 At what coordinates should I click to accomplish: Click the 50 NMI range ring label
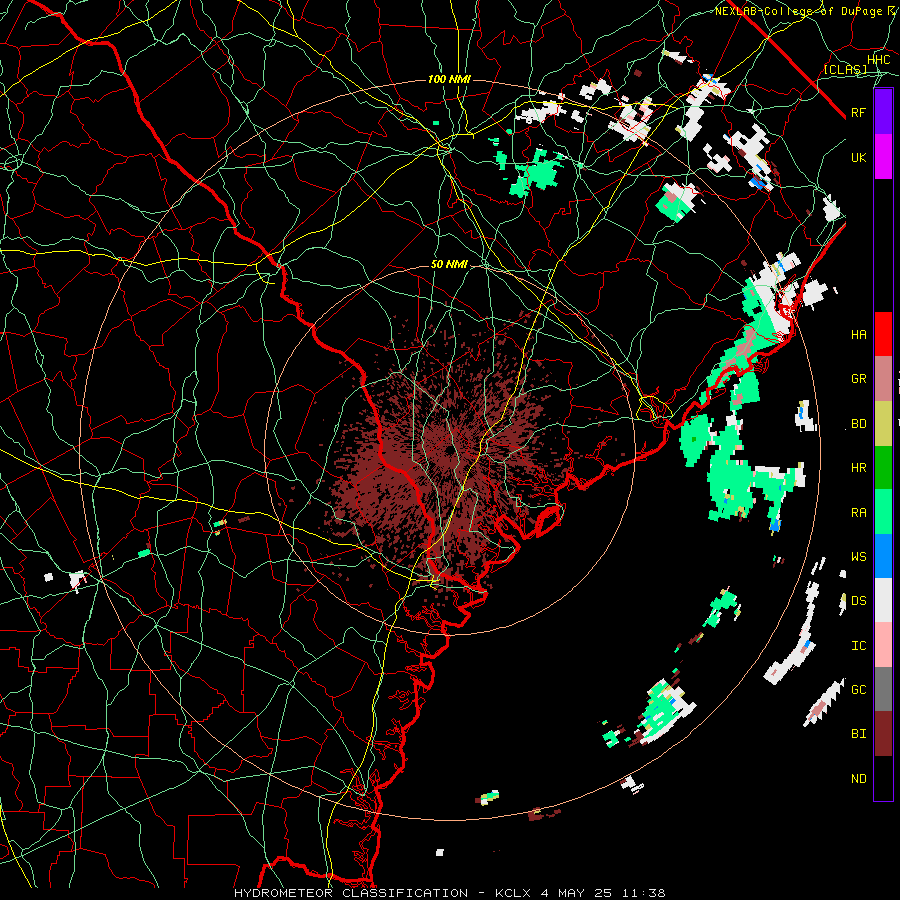pos(449,265)
